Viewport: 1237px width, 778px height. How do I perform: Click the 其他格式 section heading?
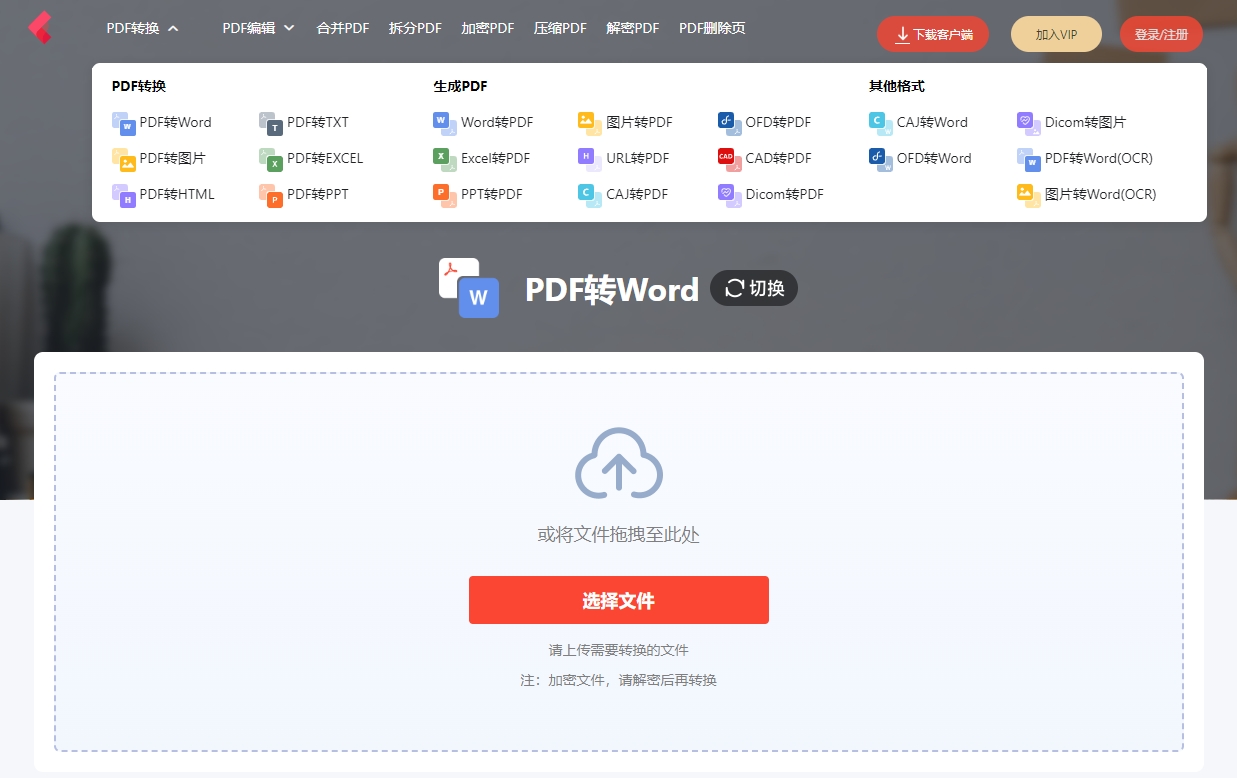coord(897,87)
